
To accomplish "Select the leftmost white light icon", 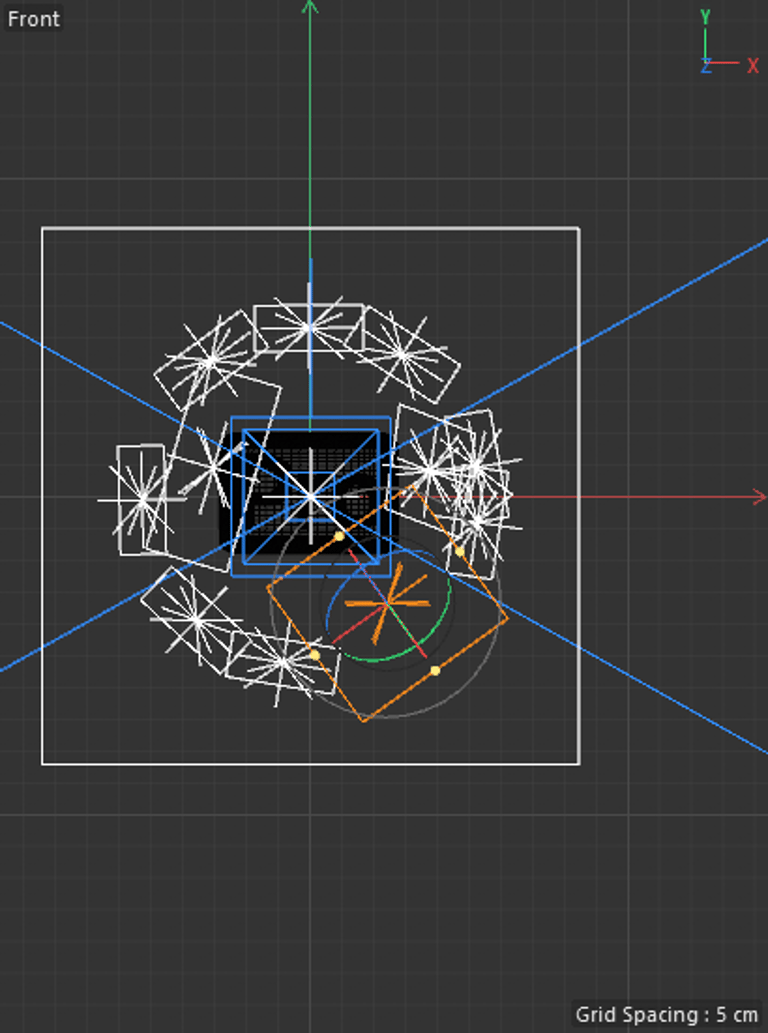I will tap(142, 500).
